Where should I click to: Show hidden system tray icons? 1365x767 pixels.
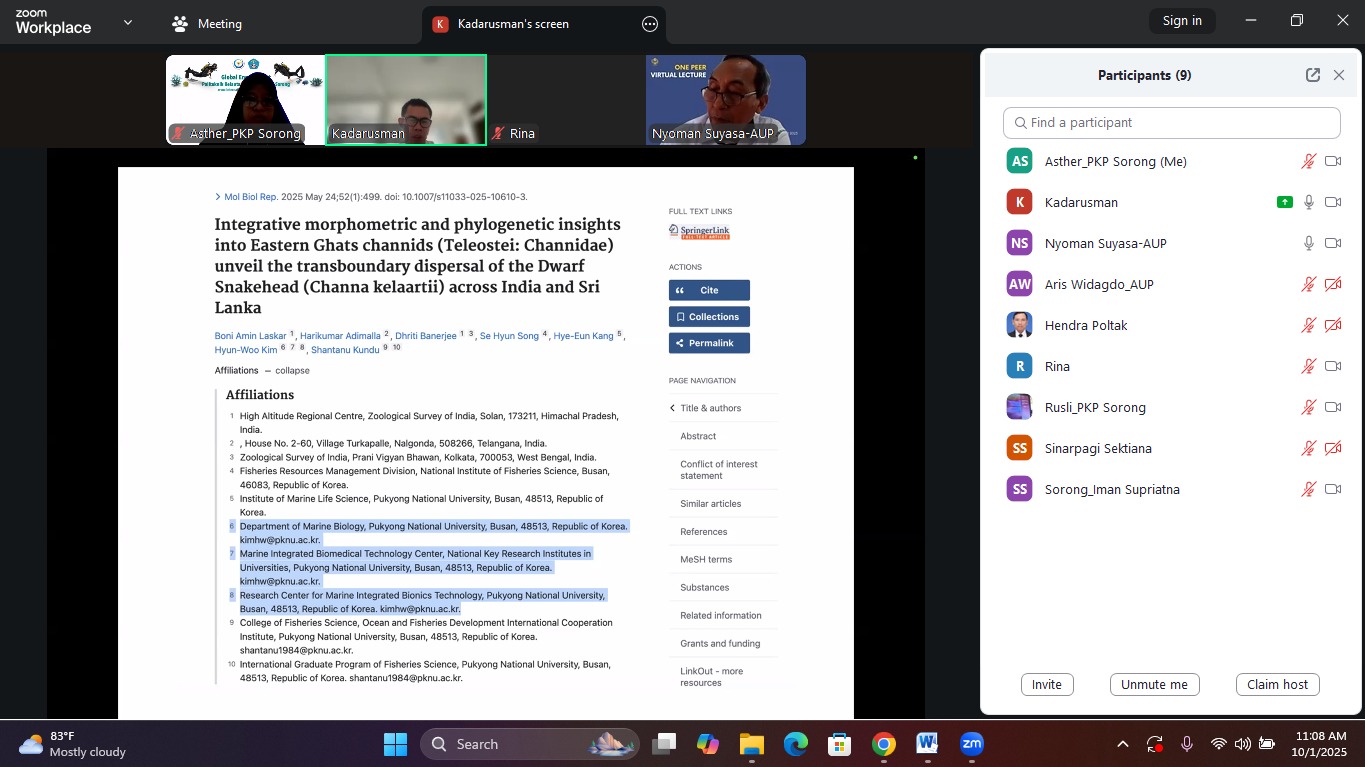[x=1122, y=744]
